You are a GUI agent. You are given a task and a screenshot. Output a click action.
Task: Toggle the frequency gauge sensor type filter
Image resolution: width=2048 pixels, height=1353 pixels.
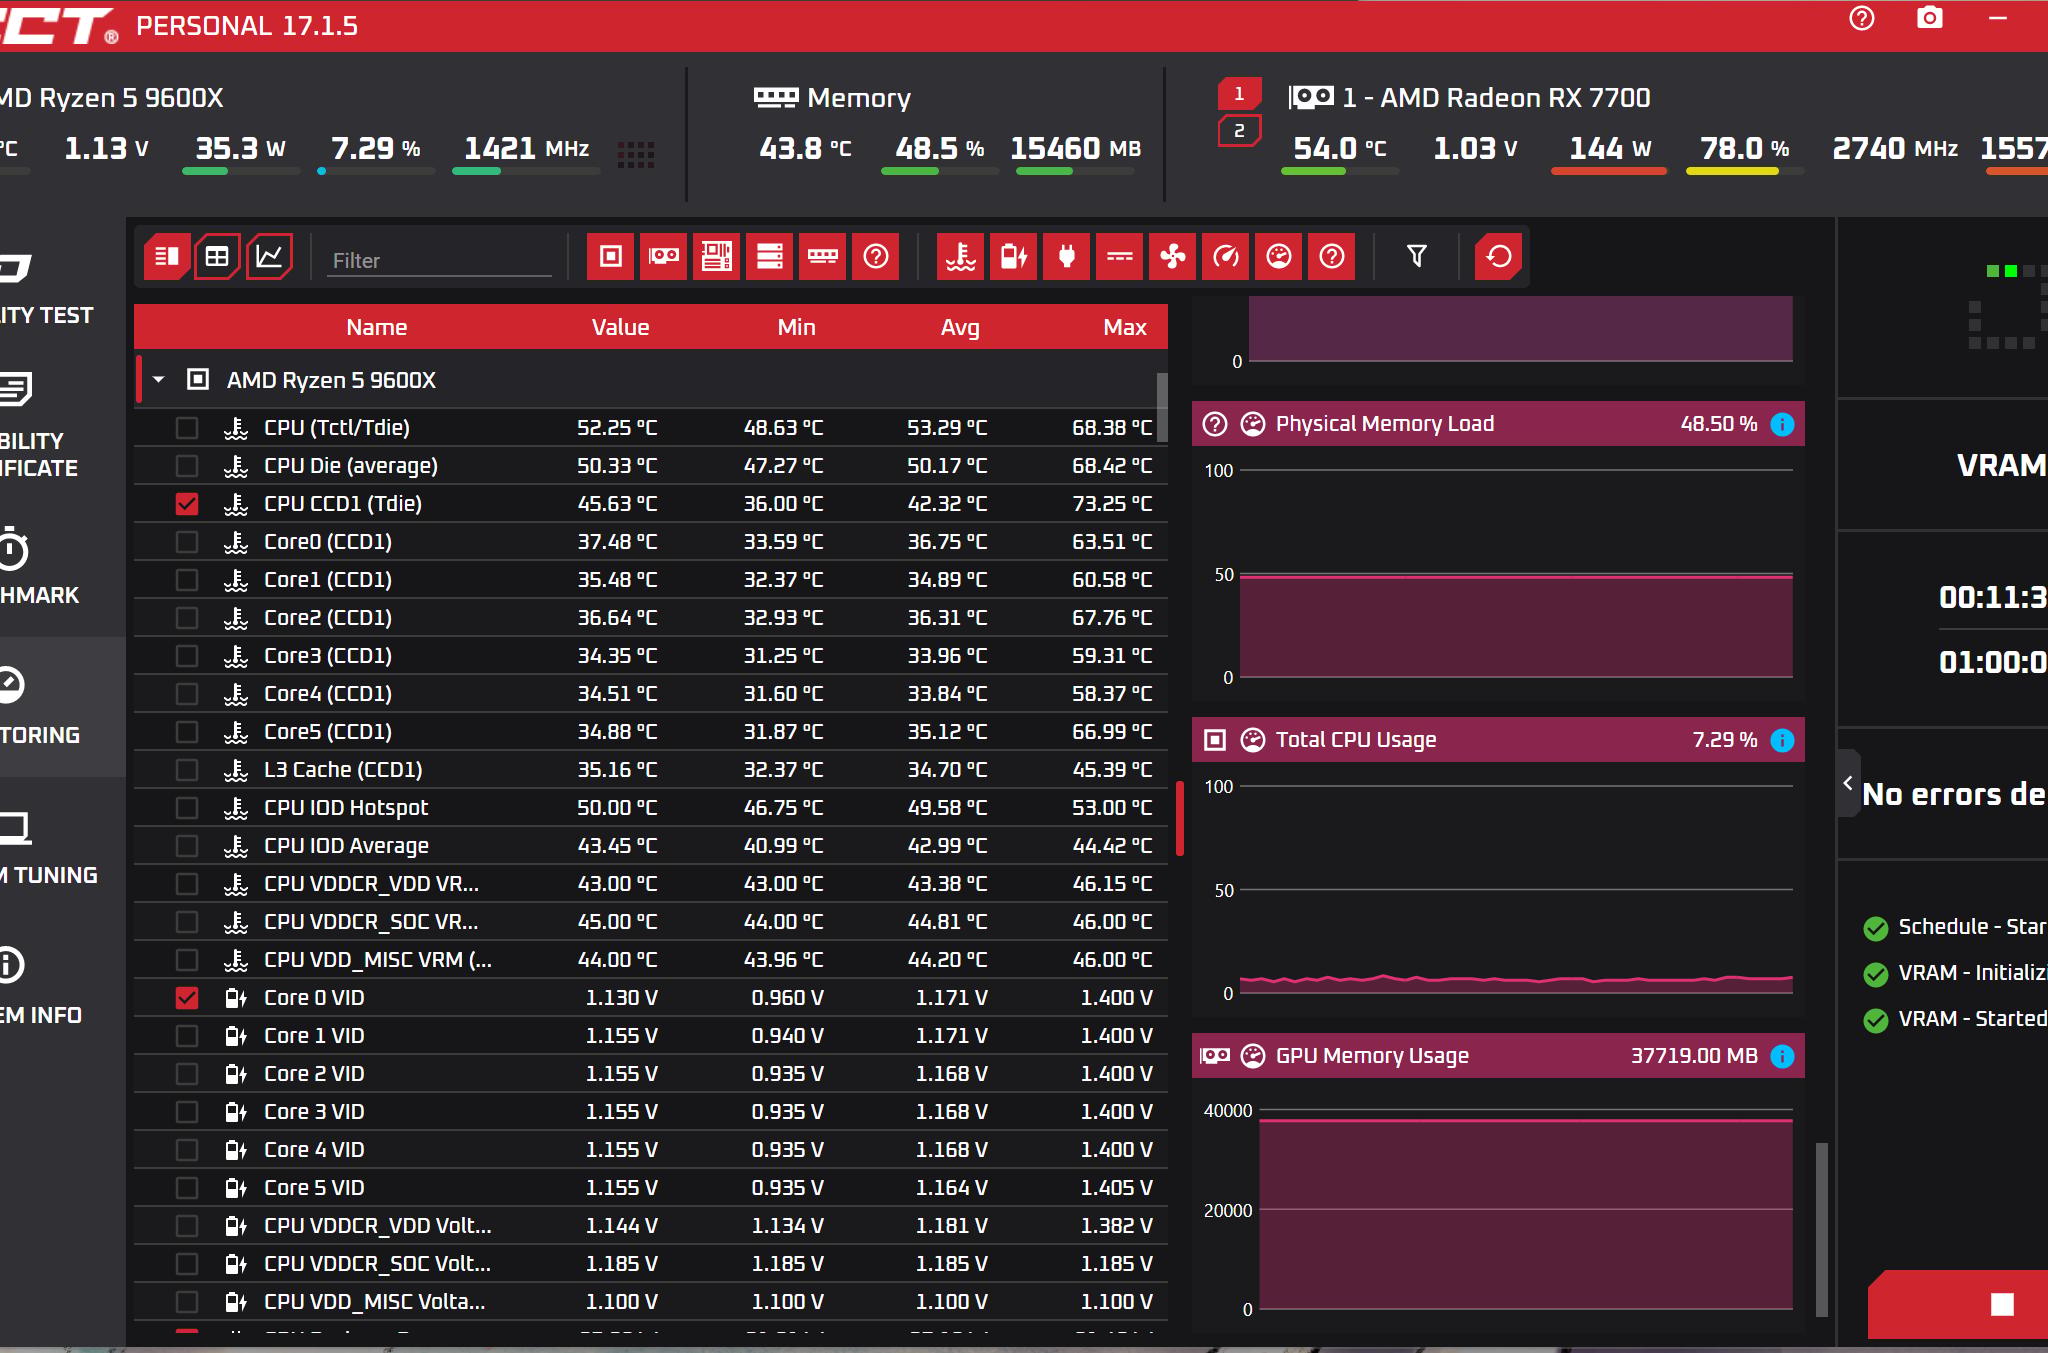[x=1225, y=257]
